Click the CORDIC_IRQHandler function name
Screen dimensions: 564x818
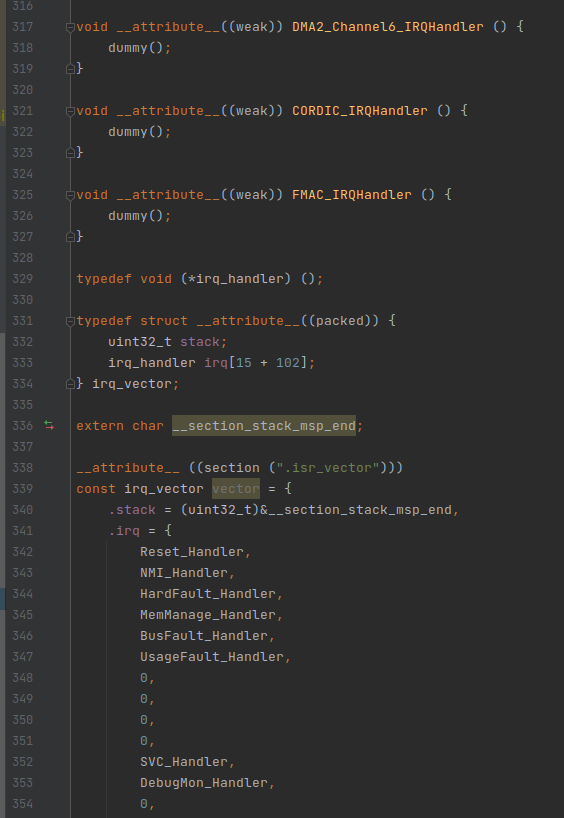(359, 111)
